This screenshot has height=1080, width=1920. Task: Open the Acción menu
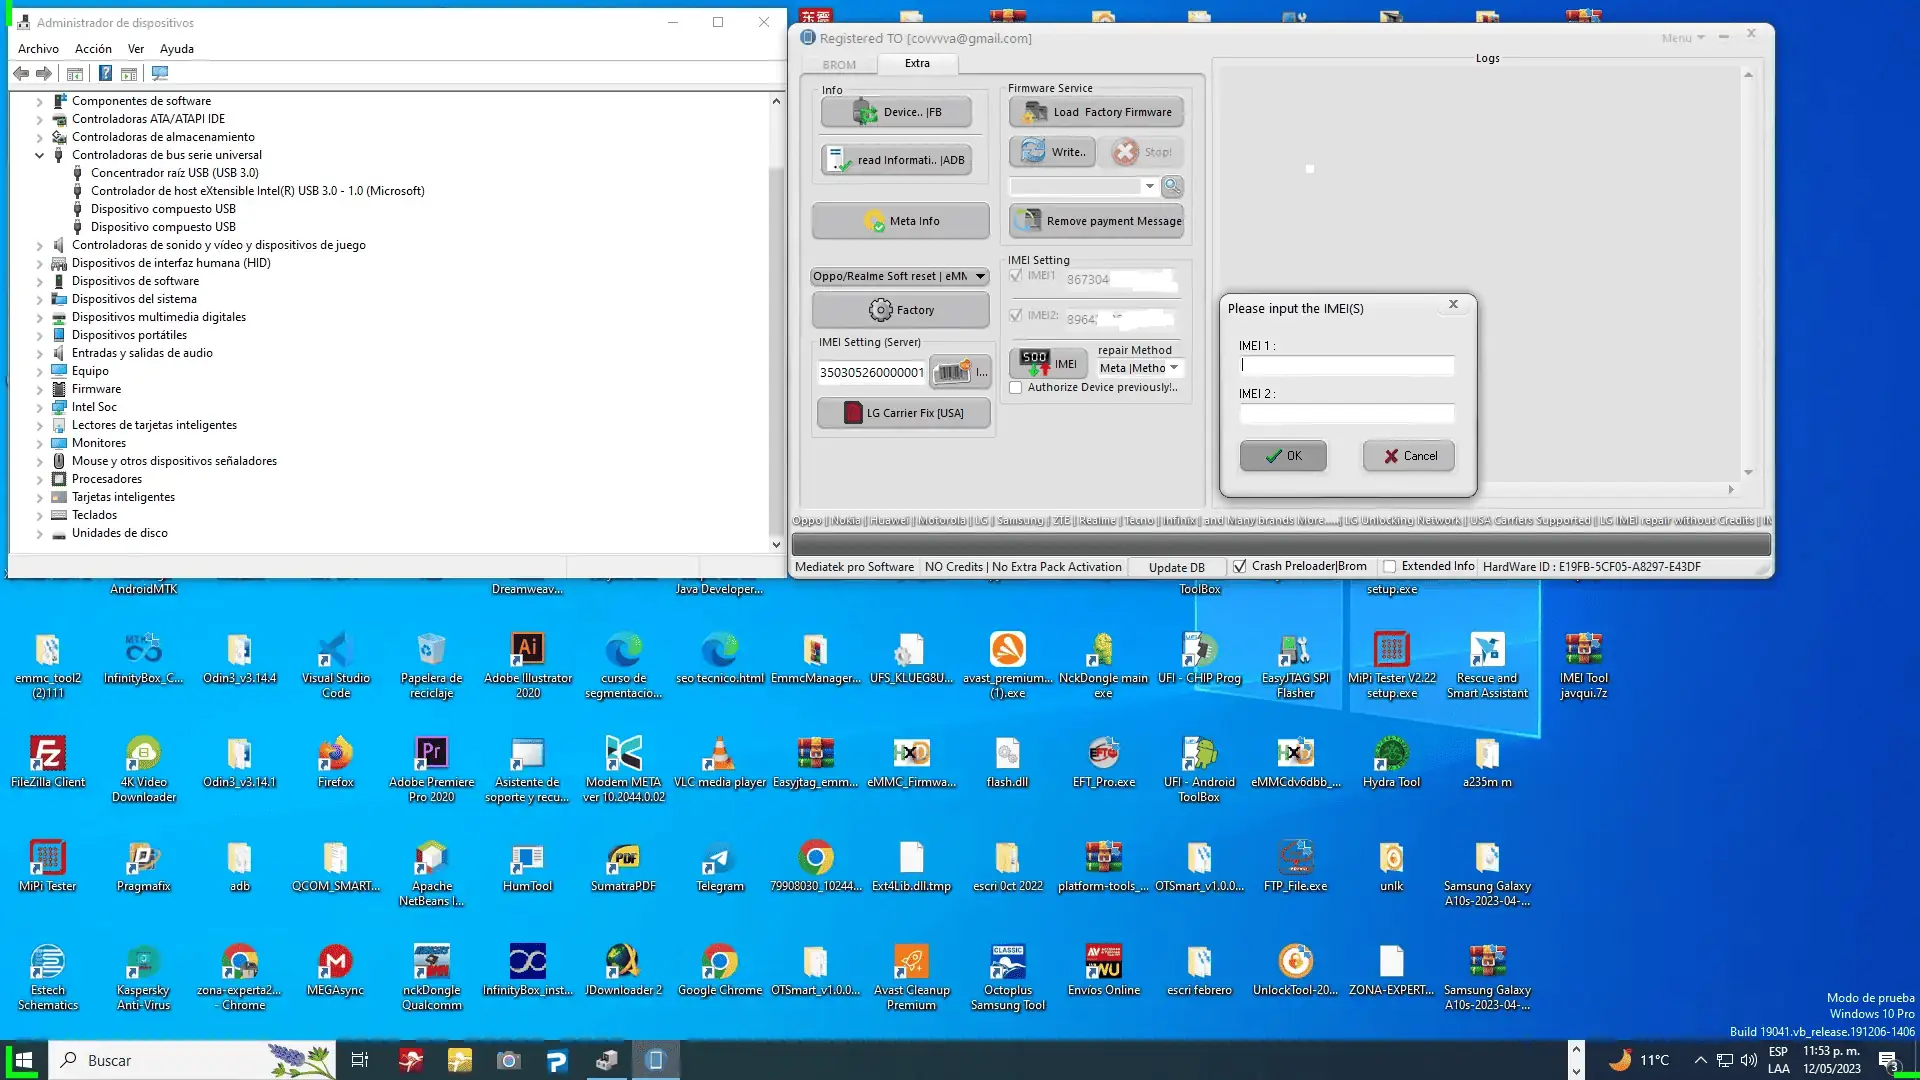click(x=93, y=49)
